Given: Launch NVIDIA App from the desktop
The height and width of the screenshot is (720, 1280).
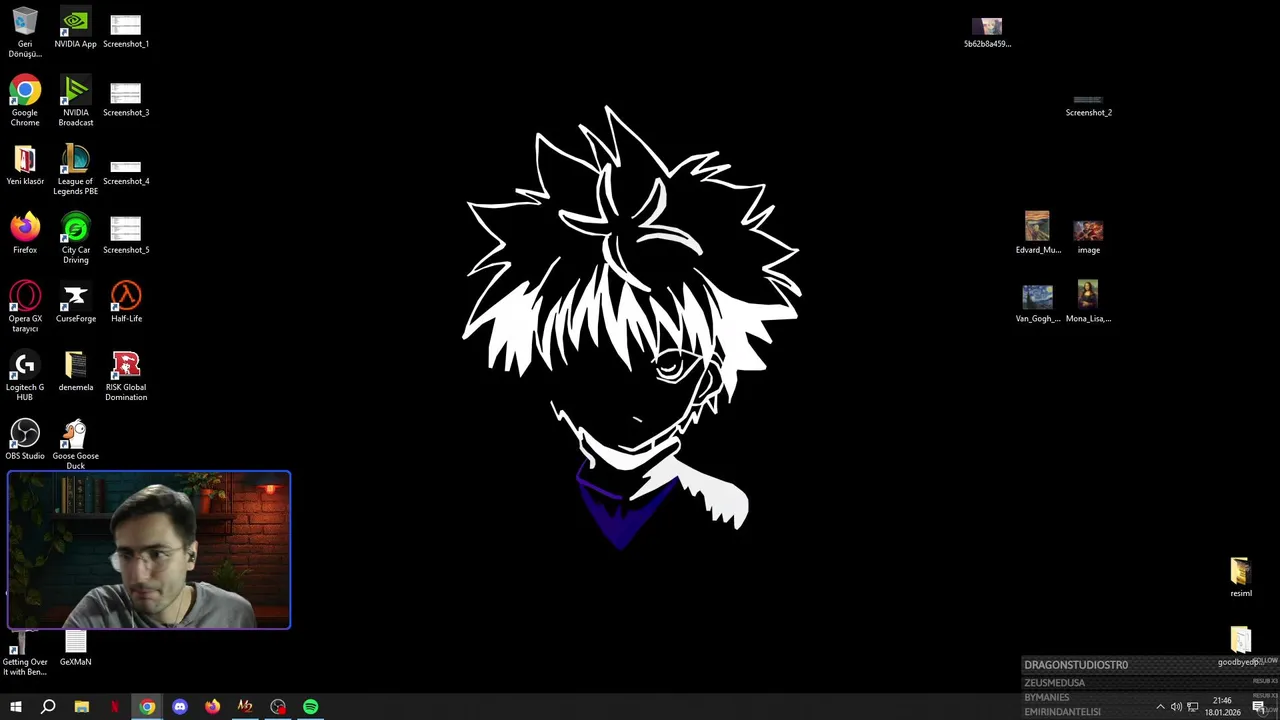Looking at the screenshot, I should pyautogui.click(x=75, y=28).
